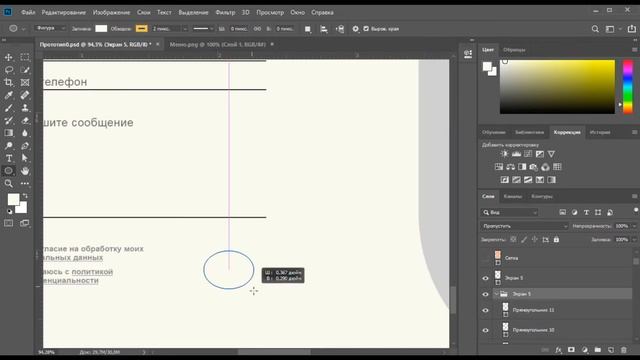Switch to the Каналы tab

point(512,196)
